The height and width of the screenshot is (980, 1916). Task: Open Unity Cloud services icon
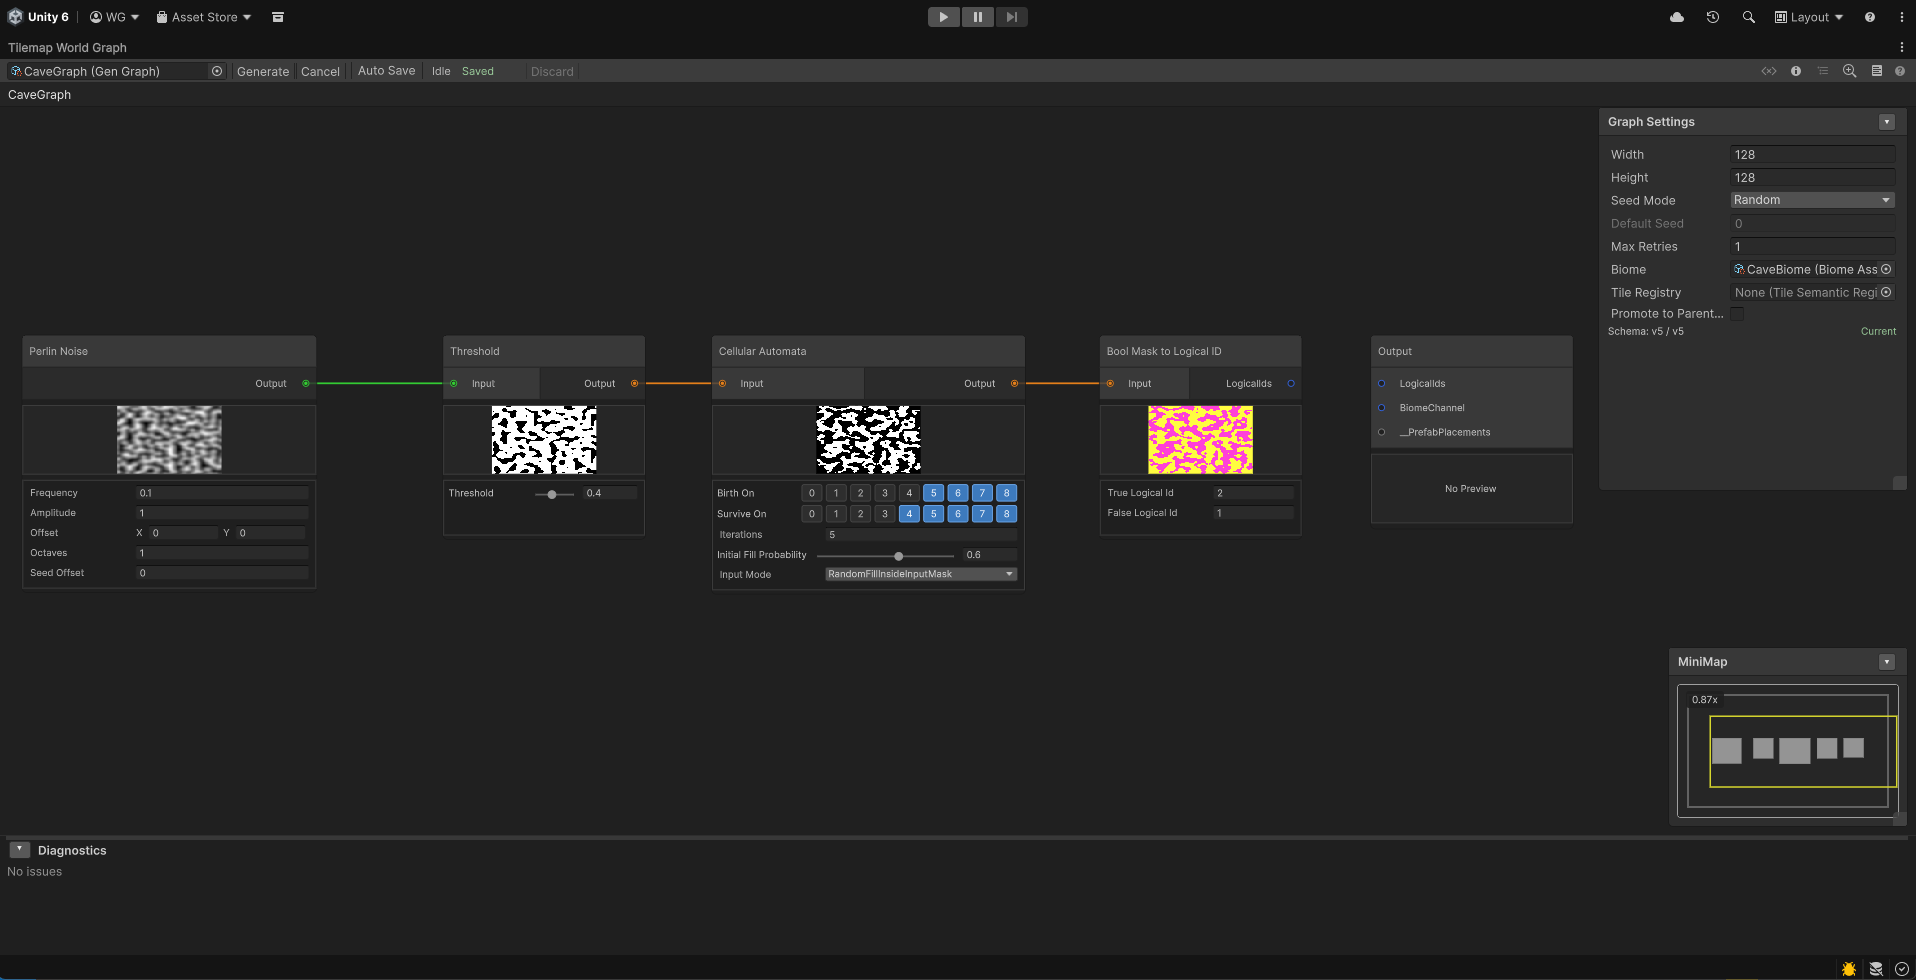coord(1677,17)
